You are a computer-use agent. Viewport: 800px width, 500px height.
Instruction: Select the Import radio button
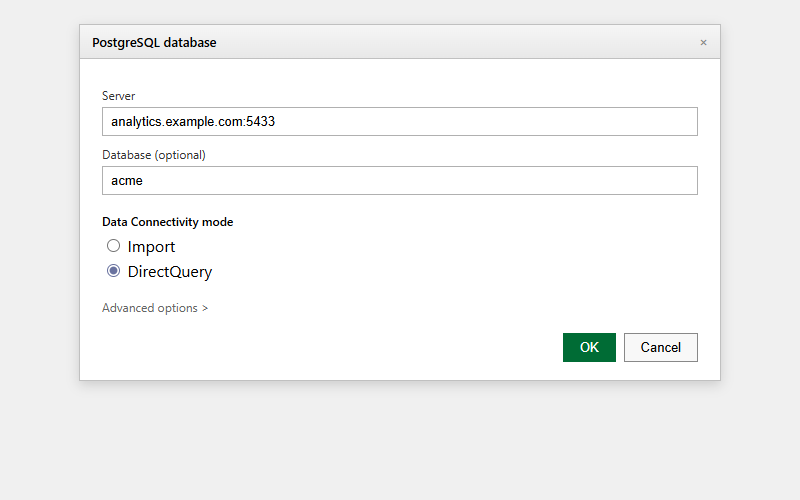click(x=113, y=246)
